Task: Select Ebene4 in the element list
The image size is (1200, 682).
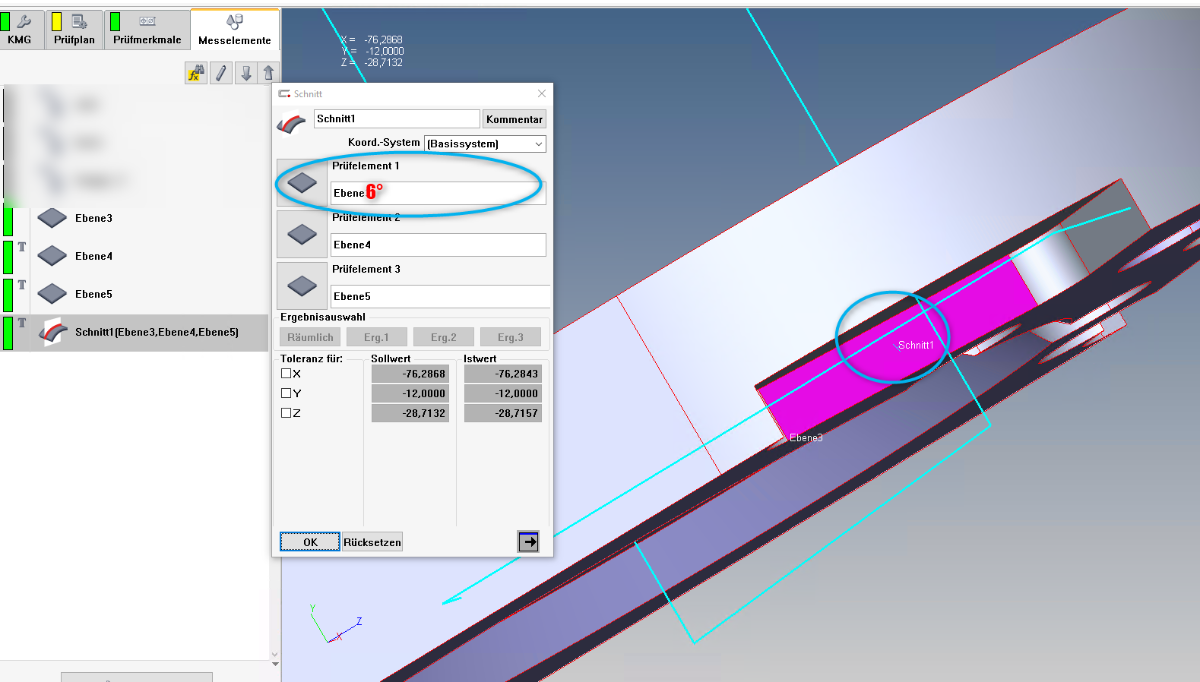Action: pyautogui.click(x=93, y=256)
